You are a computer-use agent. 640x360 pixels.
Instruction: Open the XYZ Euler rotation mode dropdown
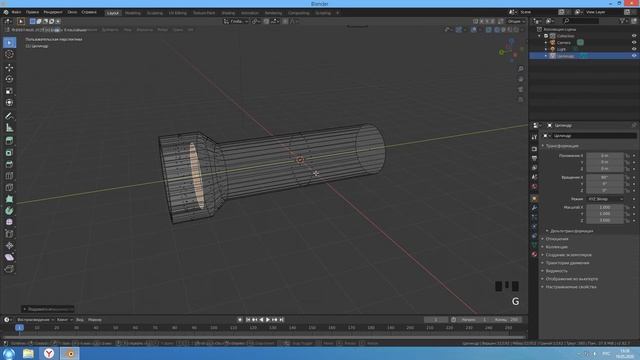coord(605,199)
